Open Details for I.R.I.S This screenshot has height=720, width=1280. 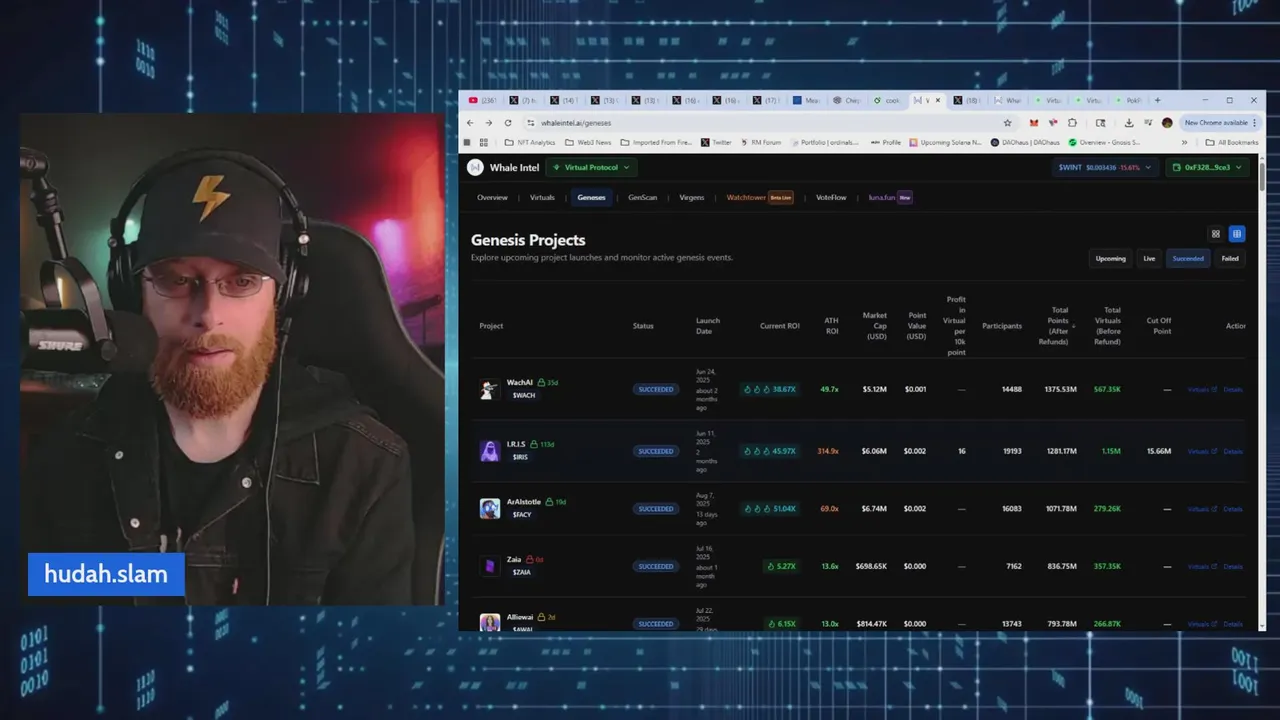[x=1233, y=451]
